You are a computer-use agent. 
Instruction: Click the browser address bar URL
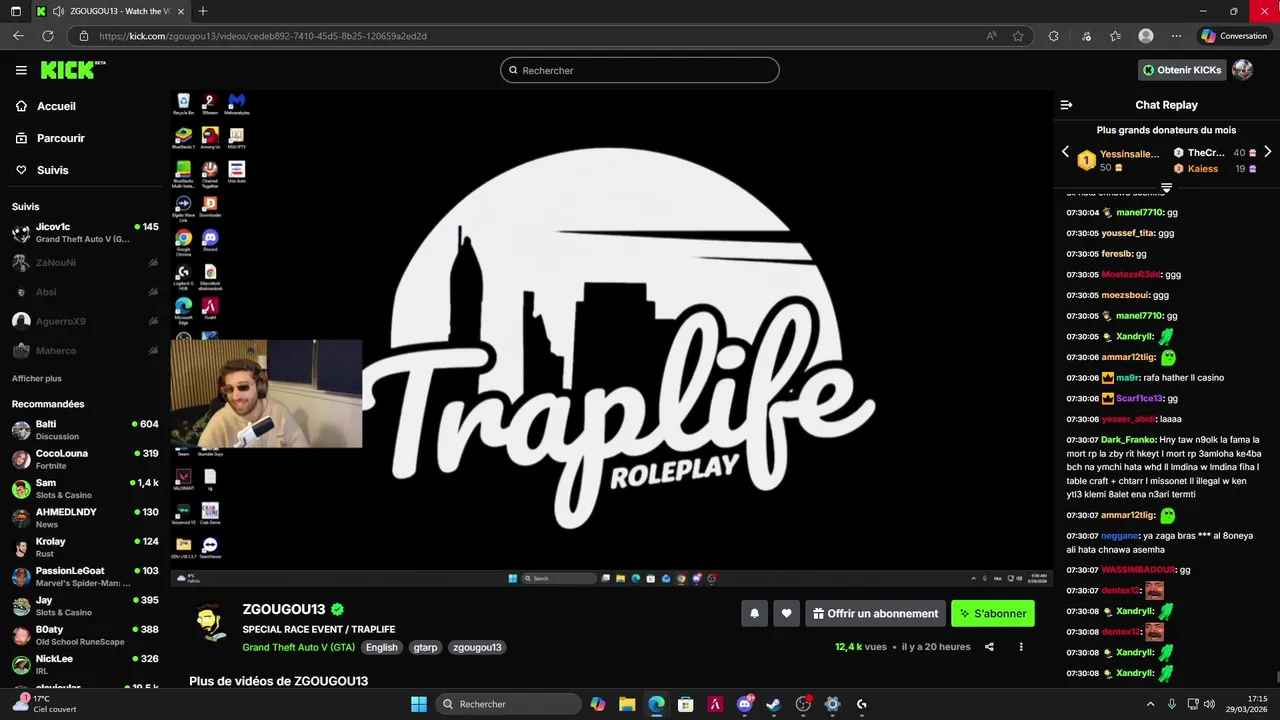(x=263, y=36)
